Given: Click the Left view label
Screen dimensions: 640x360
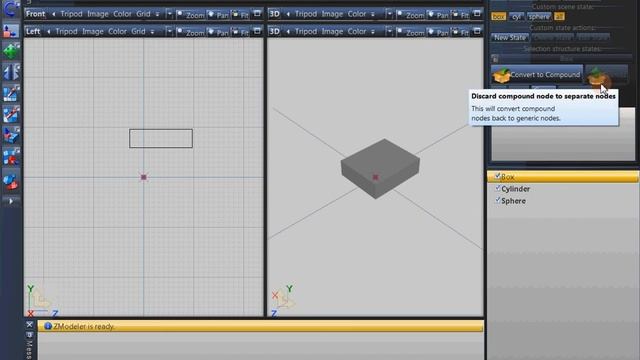Looking at the screenshot, I should [x=33, y=31].
